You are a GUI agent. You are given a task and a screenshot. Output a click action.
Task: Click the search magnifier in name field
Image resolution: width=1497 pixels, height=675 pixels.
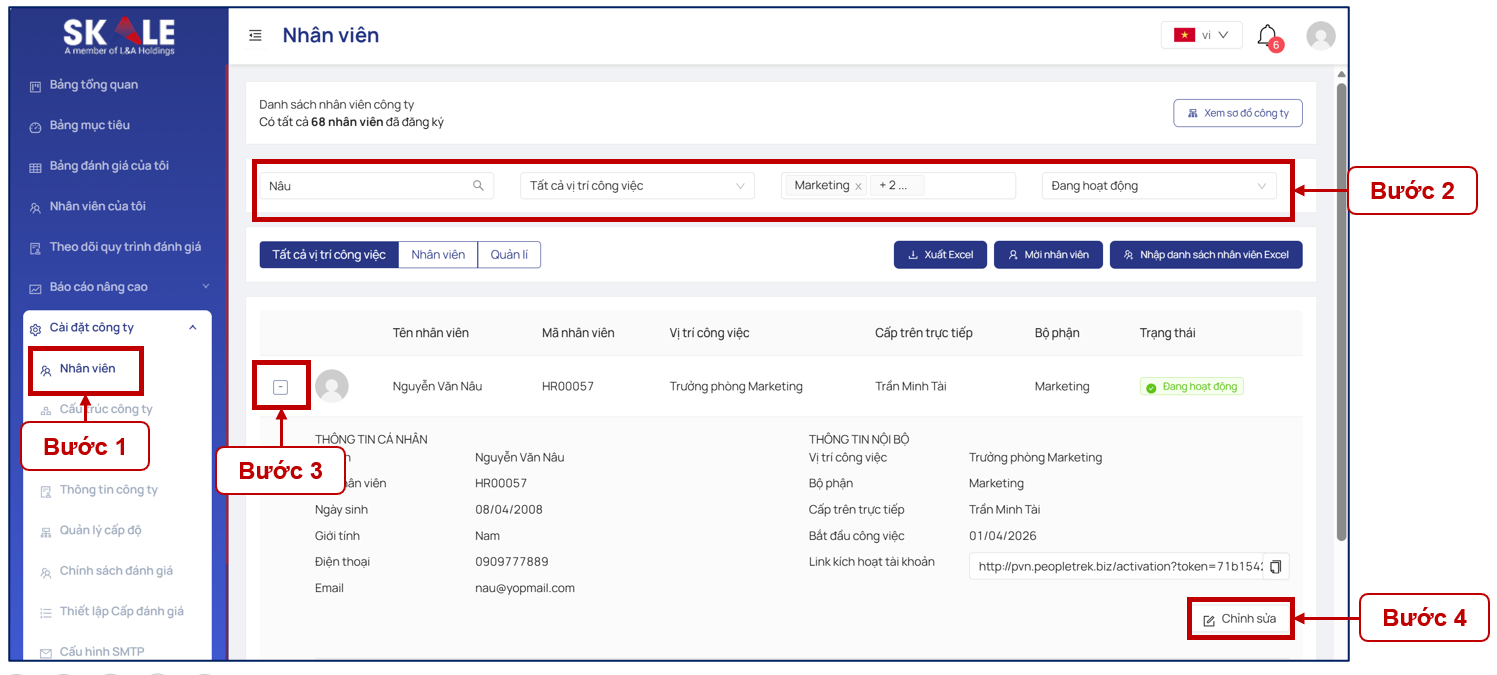[478, 185]
